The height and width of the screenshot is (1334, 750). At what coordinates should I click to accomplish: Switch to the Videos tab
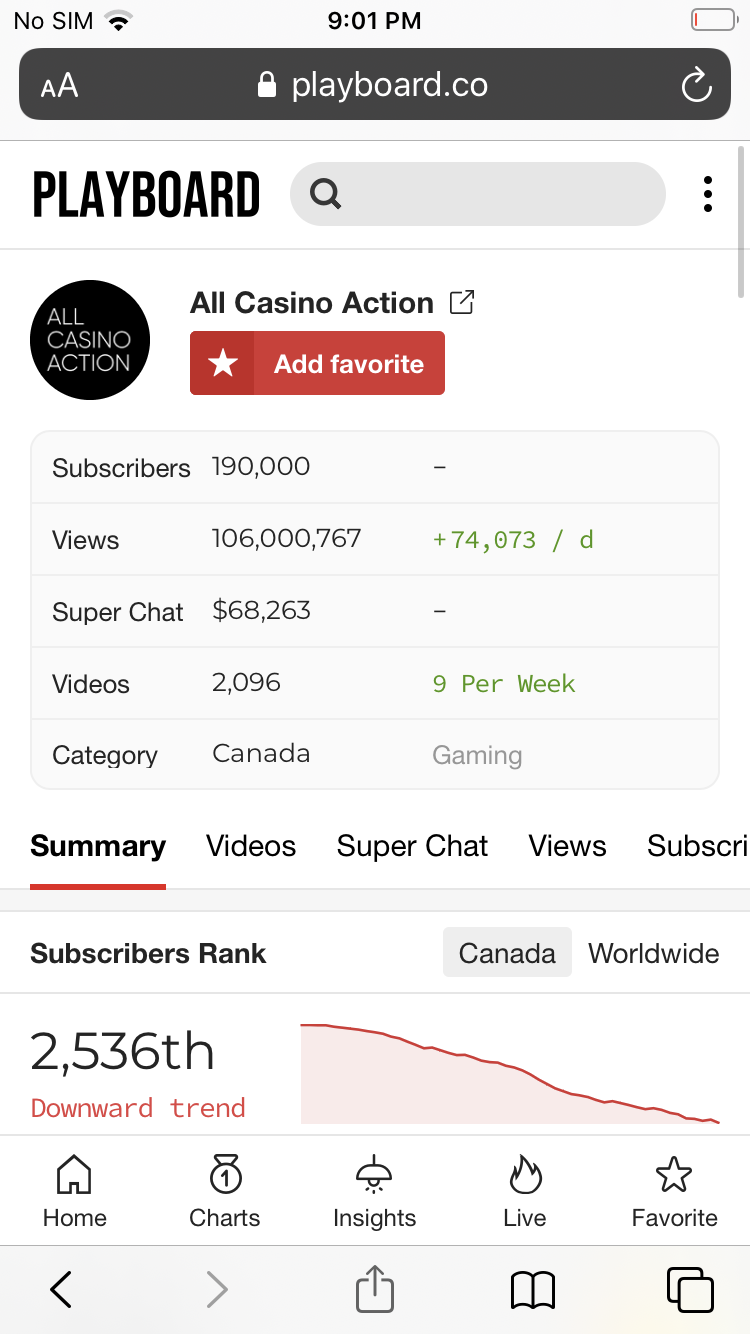point(251,846)
